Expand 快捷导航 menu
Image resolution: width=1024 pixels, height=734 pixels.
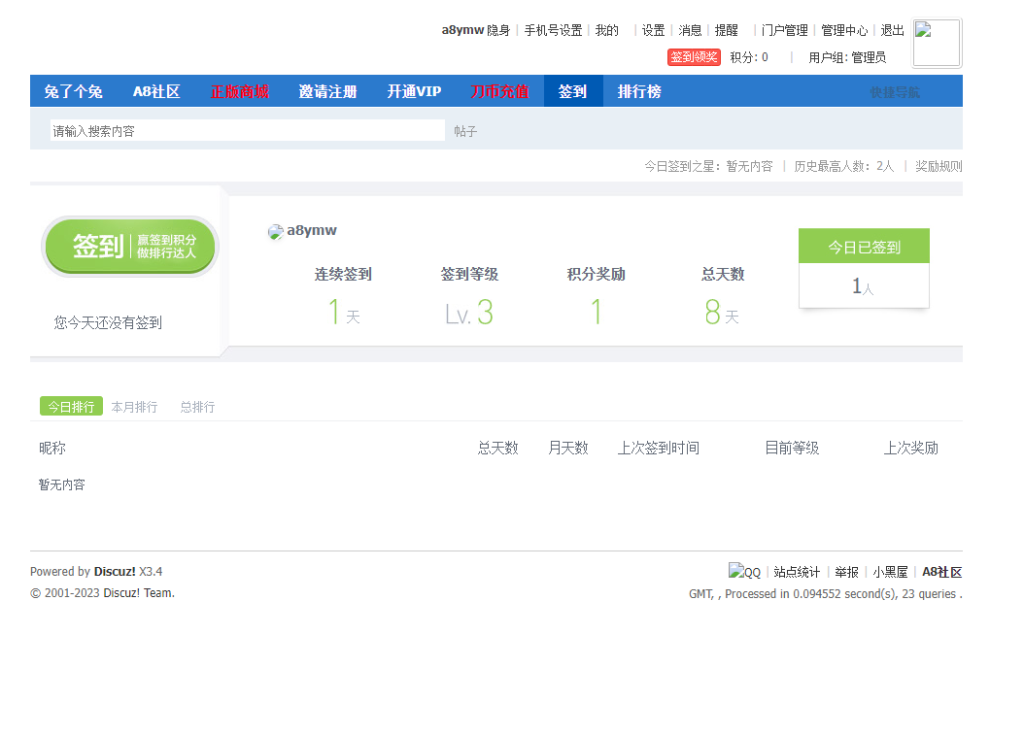pos(895,93)
